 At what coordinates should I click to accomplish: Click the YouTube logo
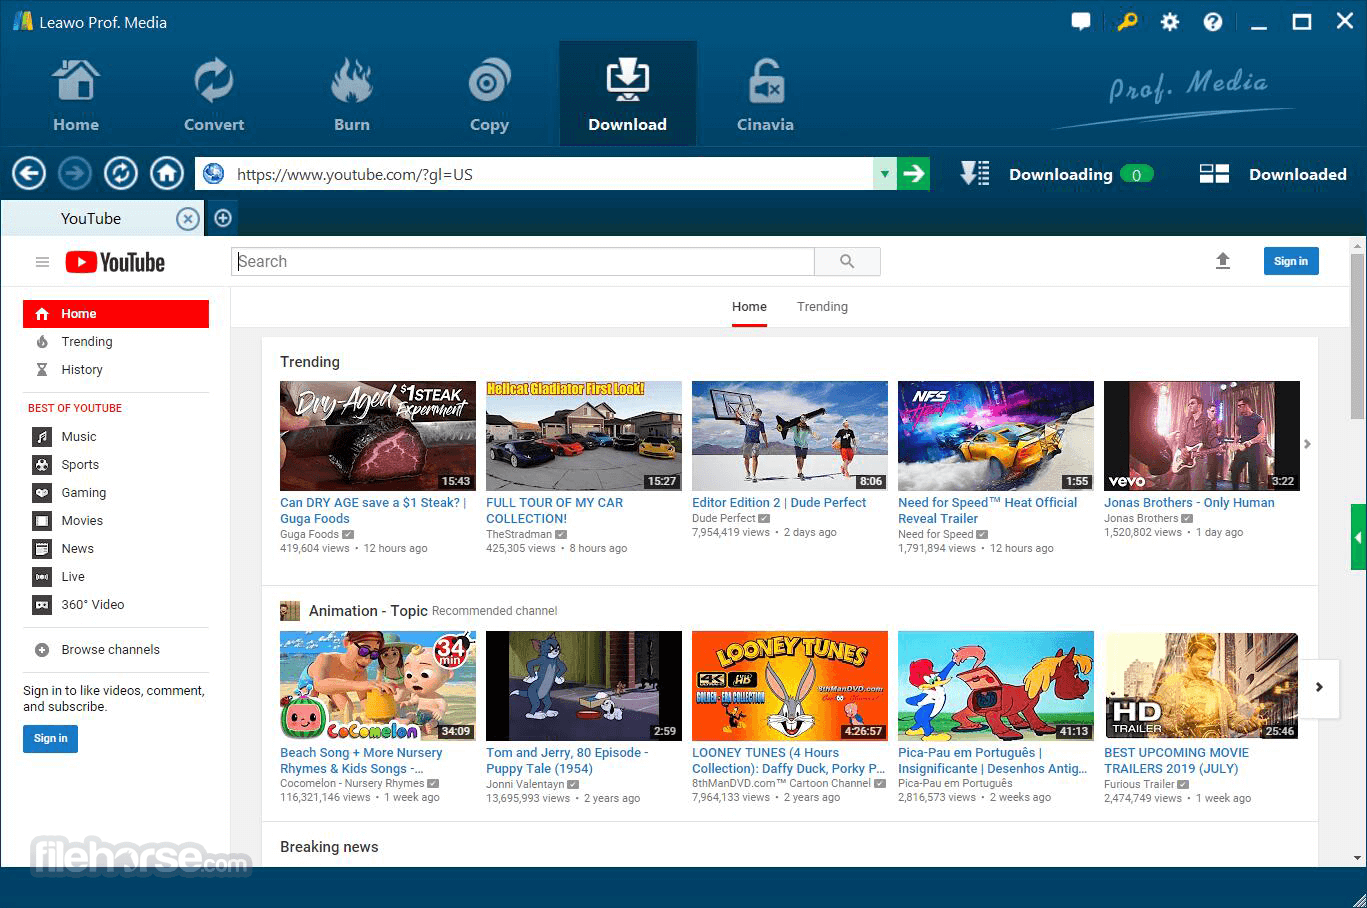(115, 262)
